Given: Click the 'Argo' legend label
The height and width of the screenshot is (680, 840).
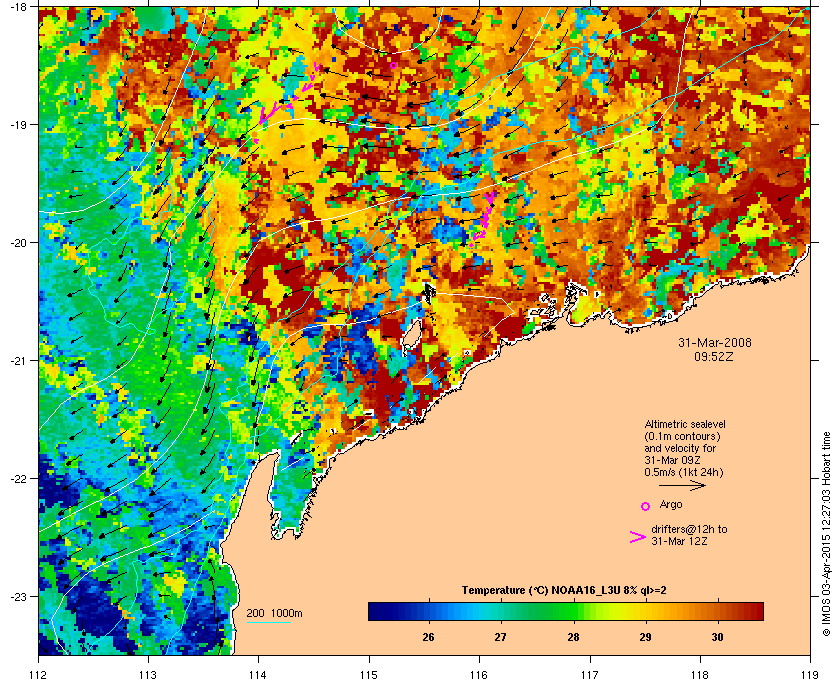Looking at the screenshot, I should tap(671, 504).
